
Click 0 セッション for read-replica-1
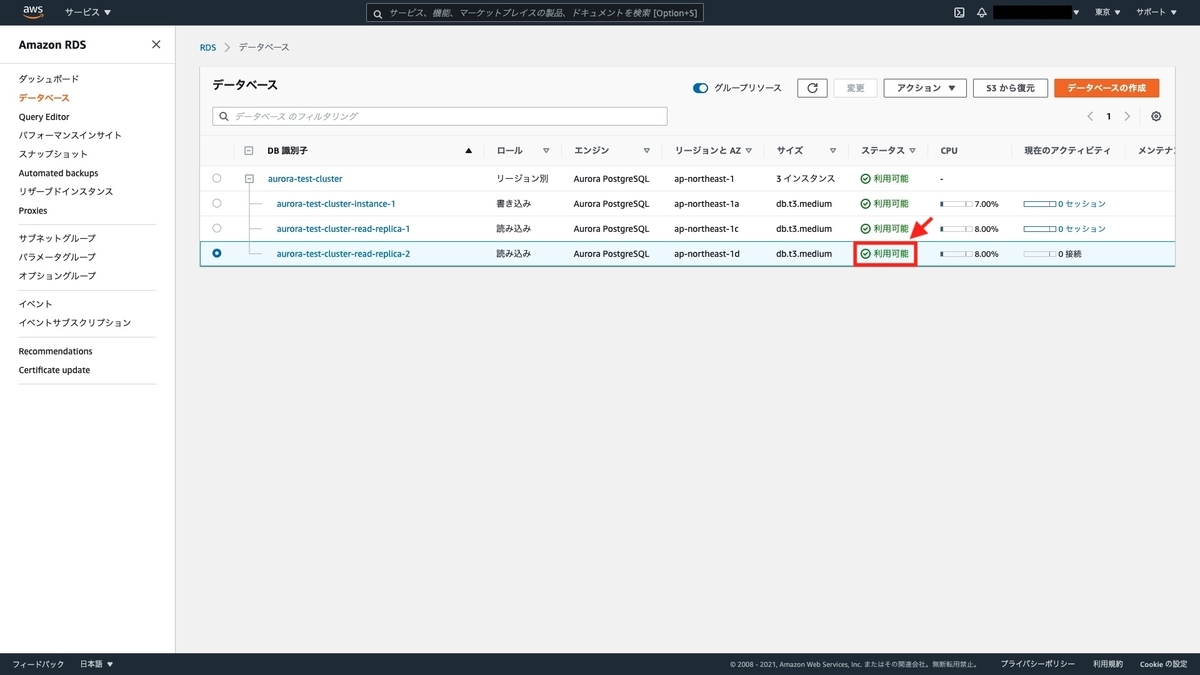(x=1082, y=228)
